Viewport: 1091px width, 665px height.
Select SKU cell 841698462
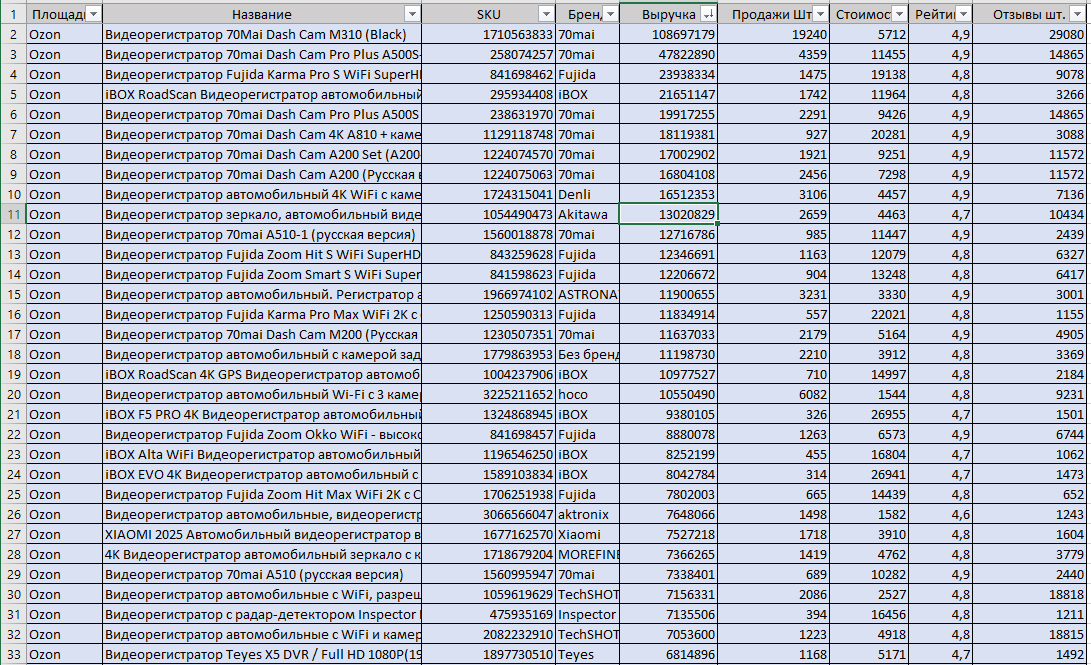point(488,74)
